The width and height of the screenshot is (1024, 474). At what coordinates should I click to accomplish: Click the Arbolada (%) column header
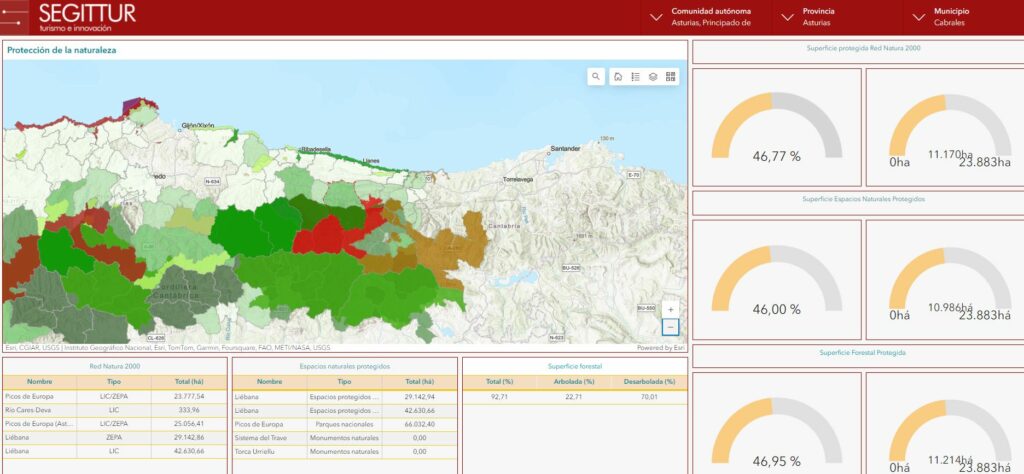pyautogui.click(x=574, y=382)
